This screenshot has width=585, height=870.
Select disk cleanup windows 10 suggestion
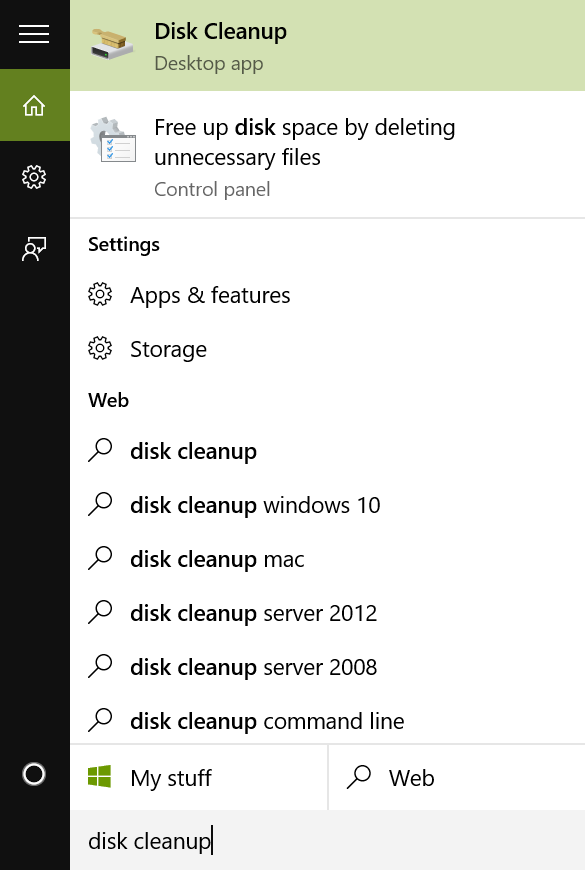tap(327, 505)
